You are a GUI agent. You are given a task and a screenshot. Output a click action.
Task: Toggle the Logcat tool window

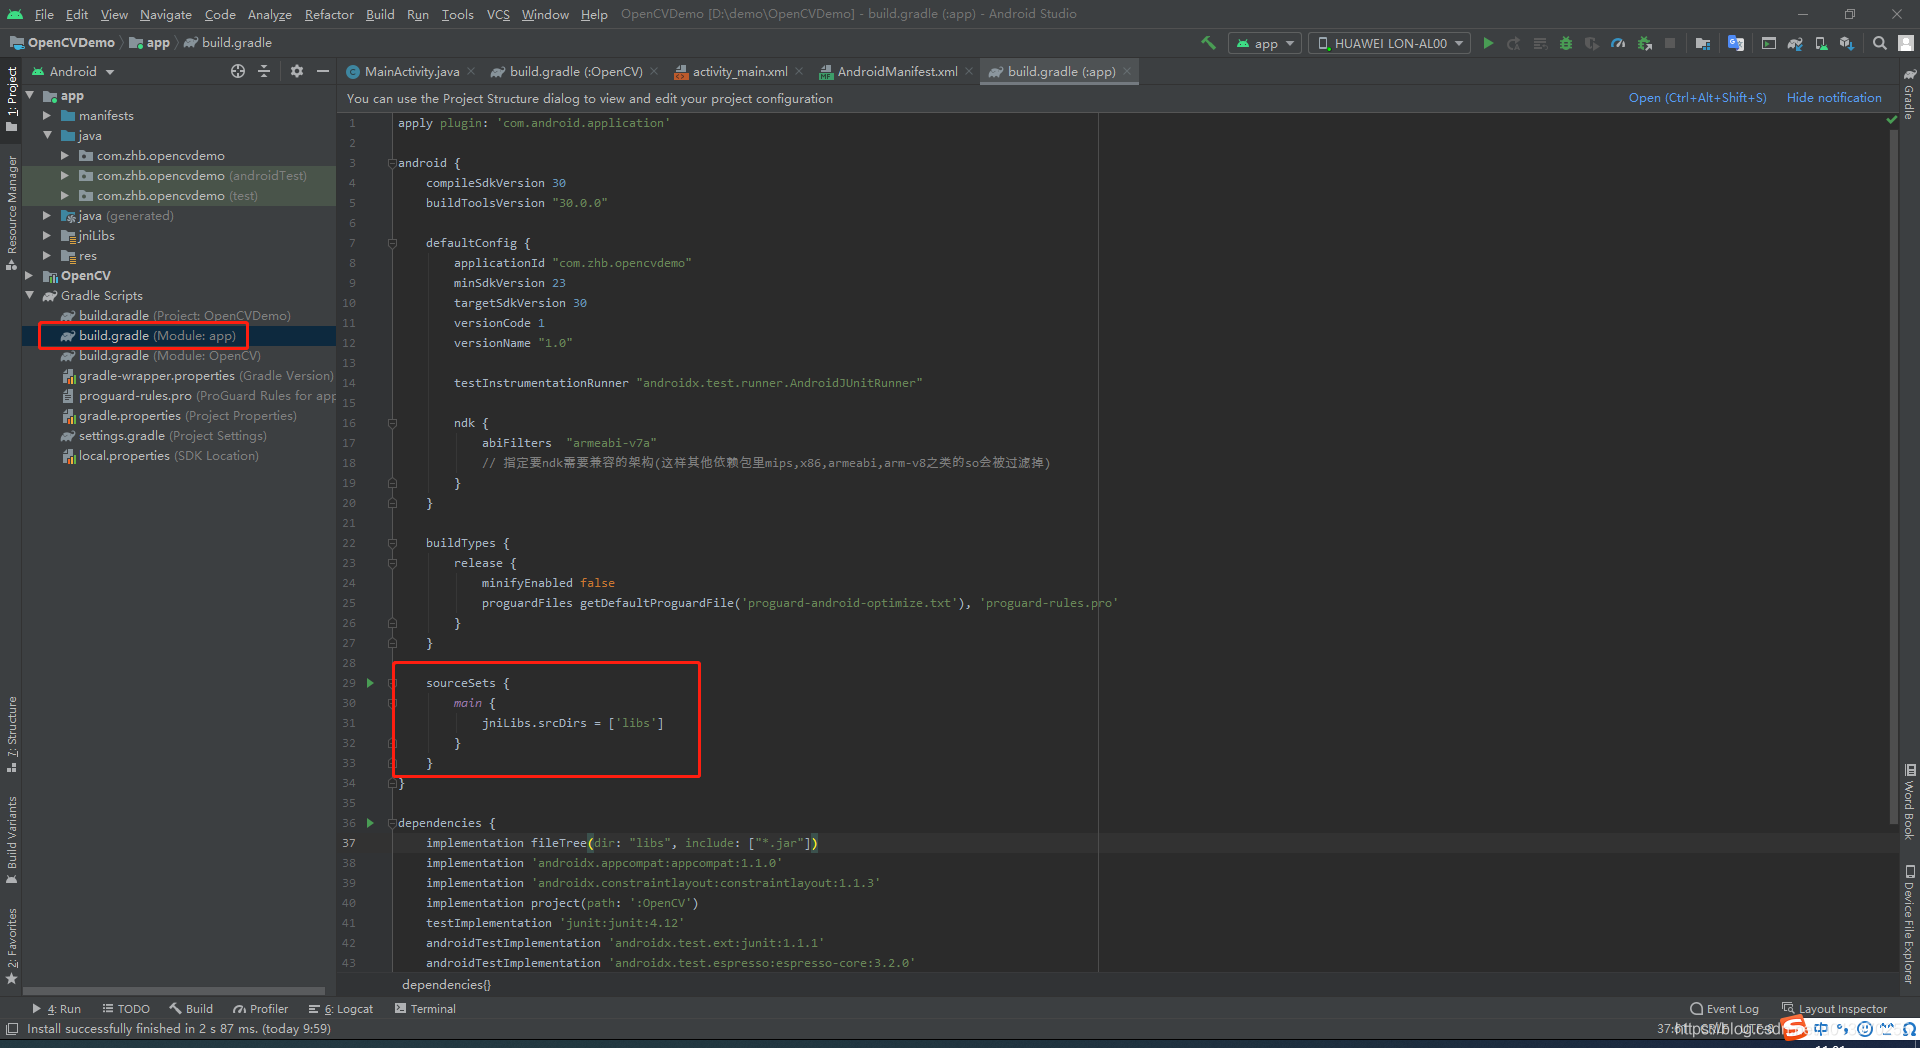pos(341,1009)
